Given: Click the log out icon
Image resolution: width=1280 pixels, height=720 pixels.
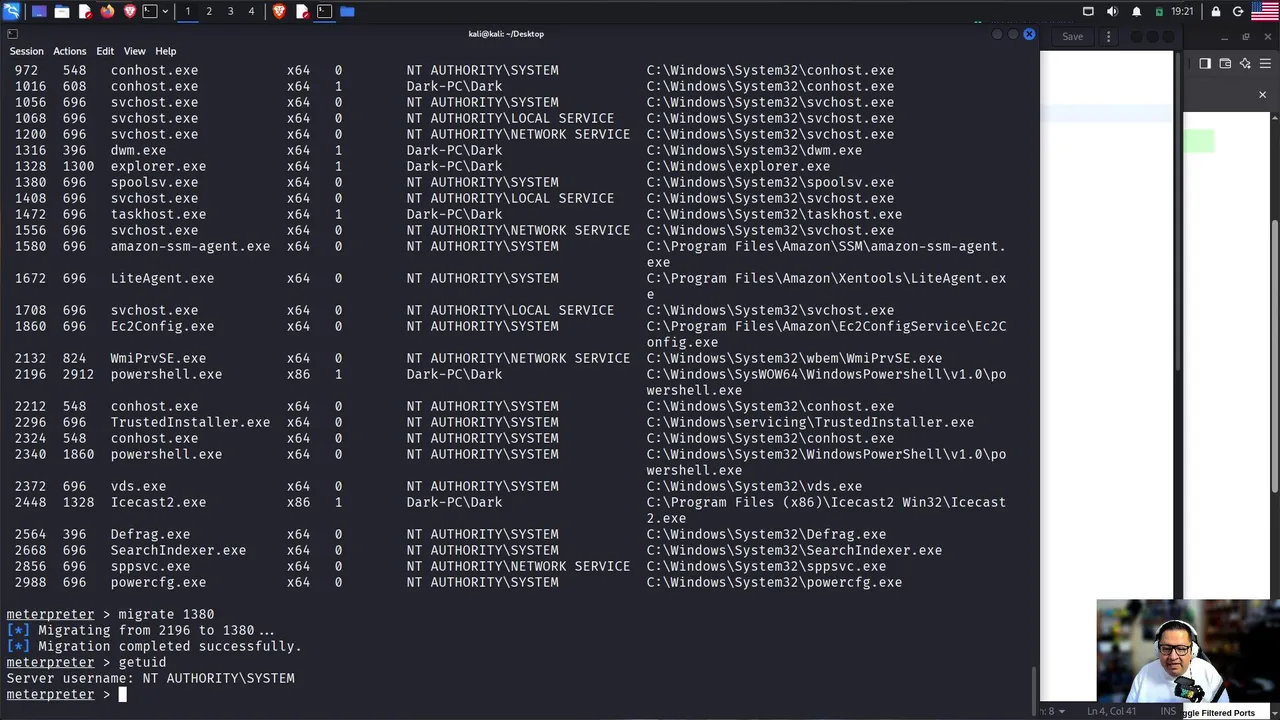Looking at the screenshot, I should pyautogui.click(x=1238, y=12).
